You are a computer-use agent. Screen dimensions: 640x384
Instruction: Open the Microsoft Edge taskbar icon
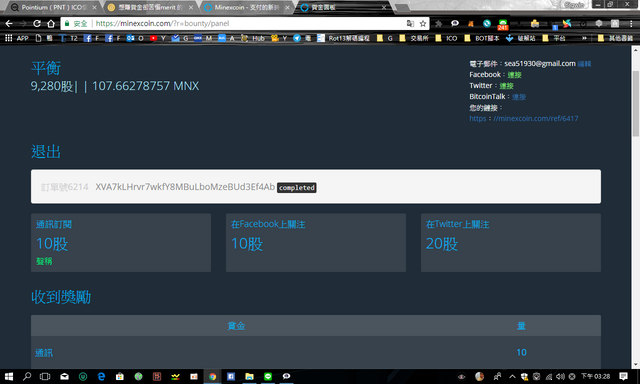[101, 376]
